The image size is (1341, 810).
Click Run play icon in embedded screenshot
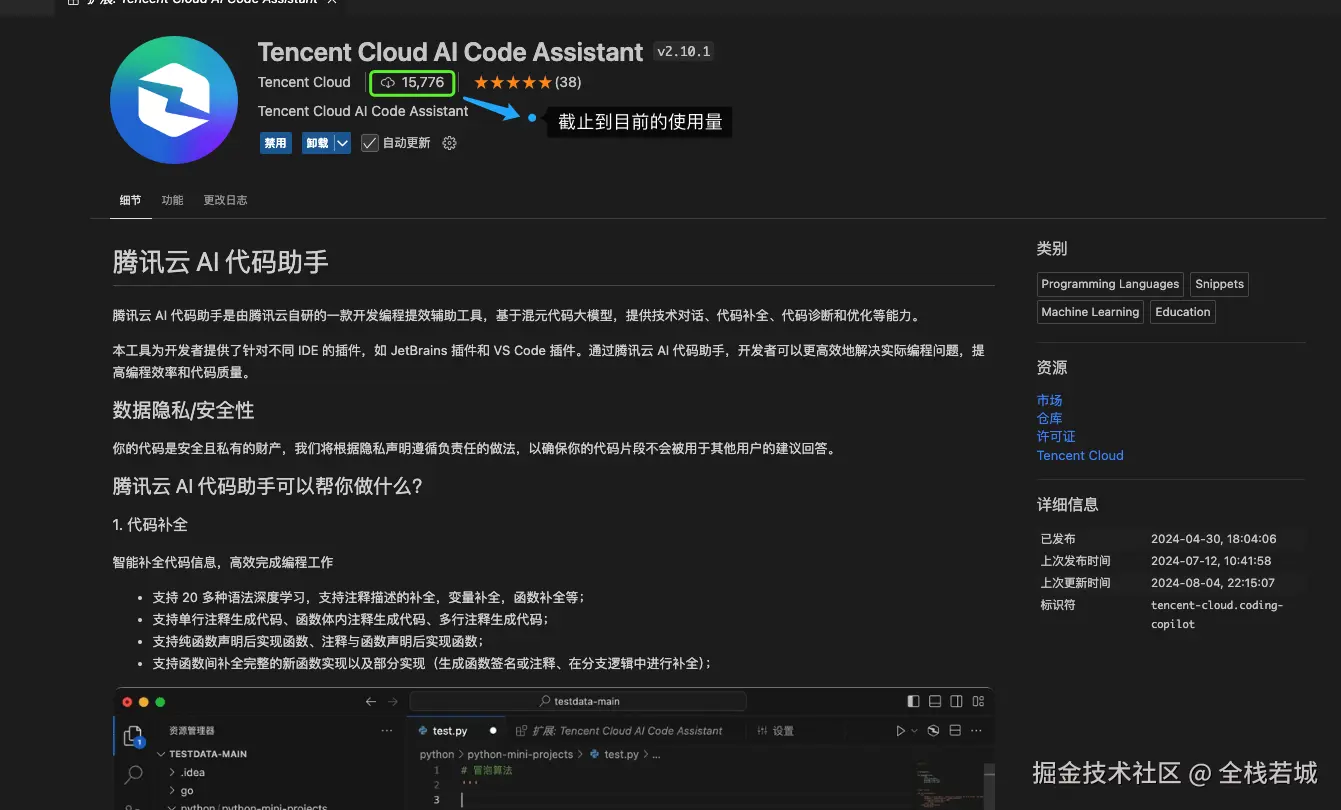(x=900, y=731)
